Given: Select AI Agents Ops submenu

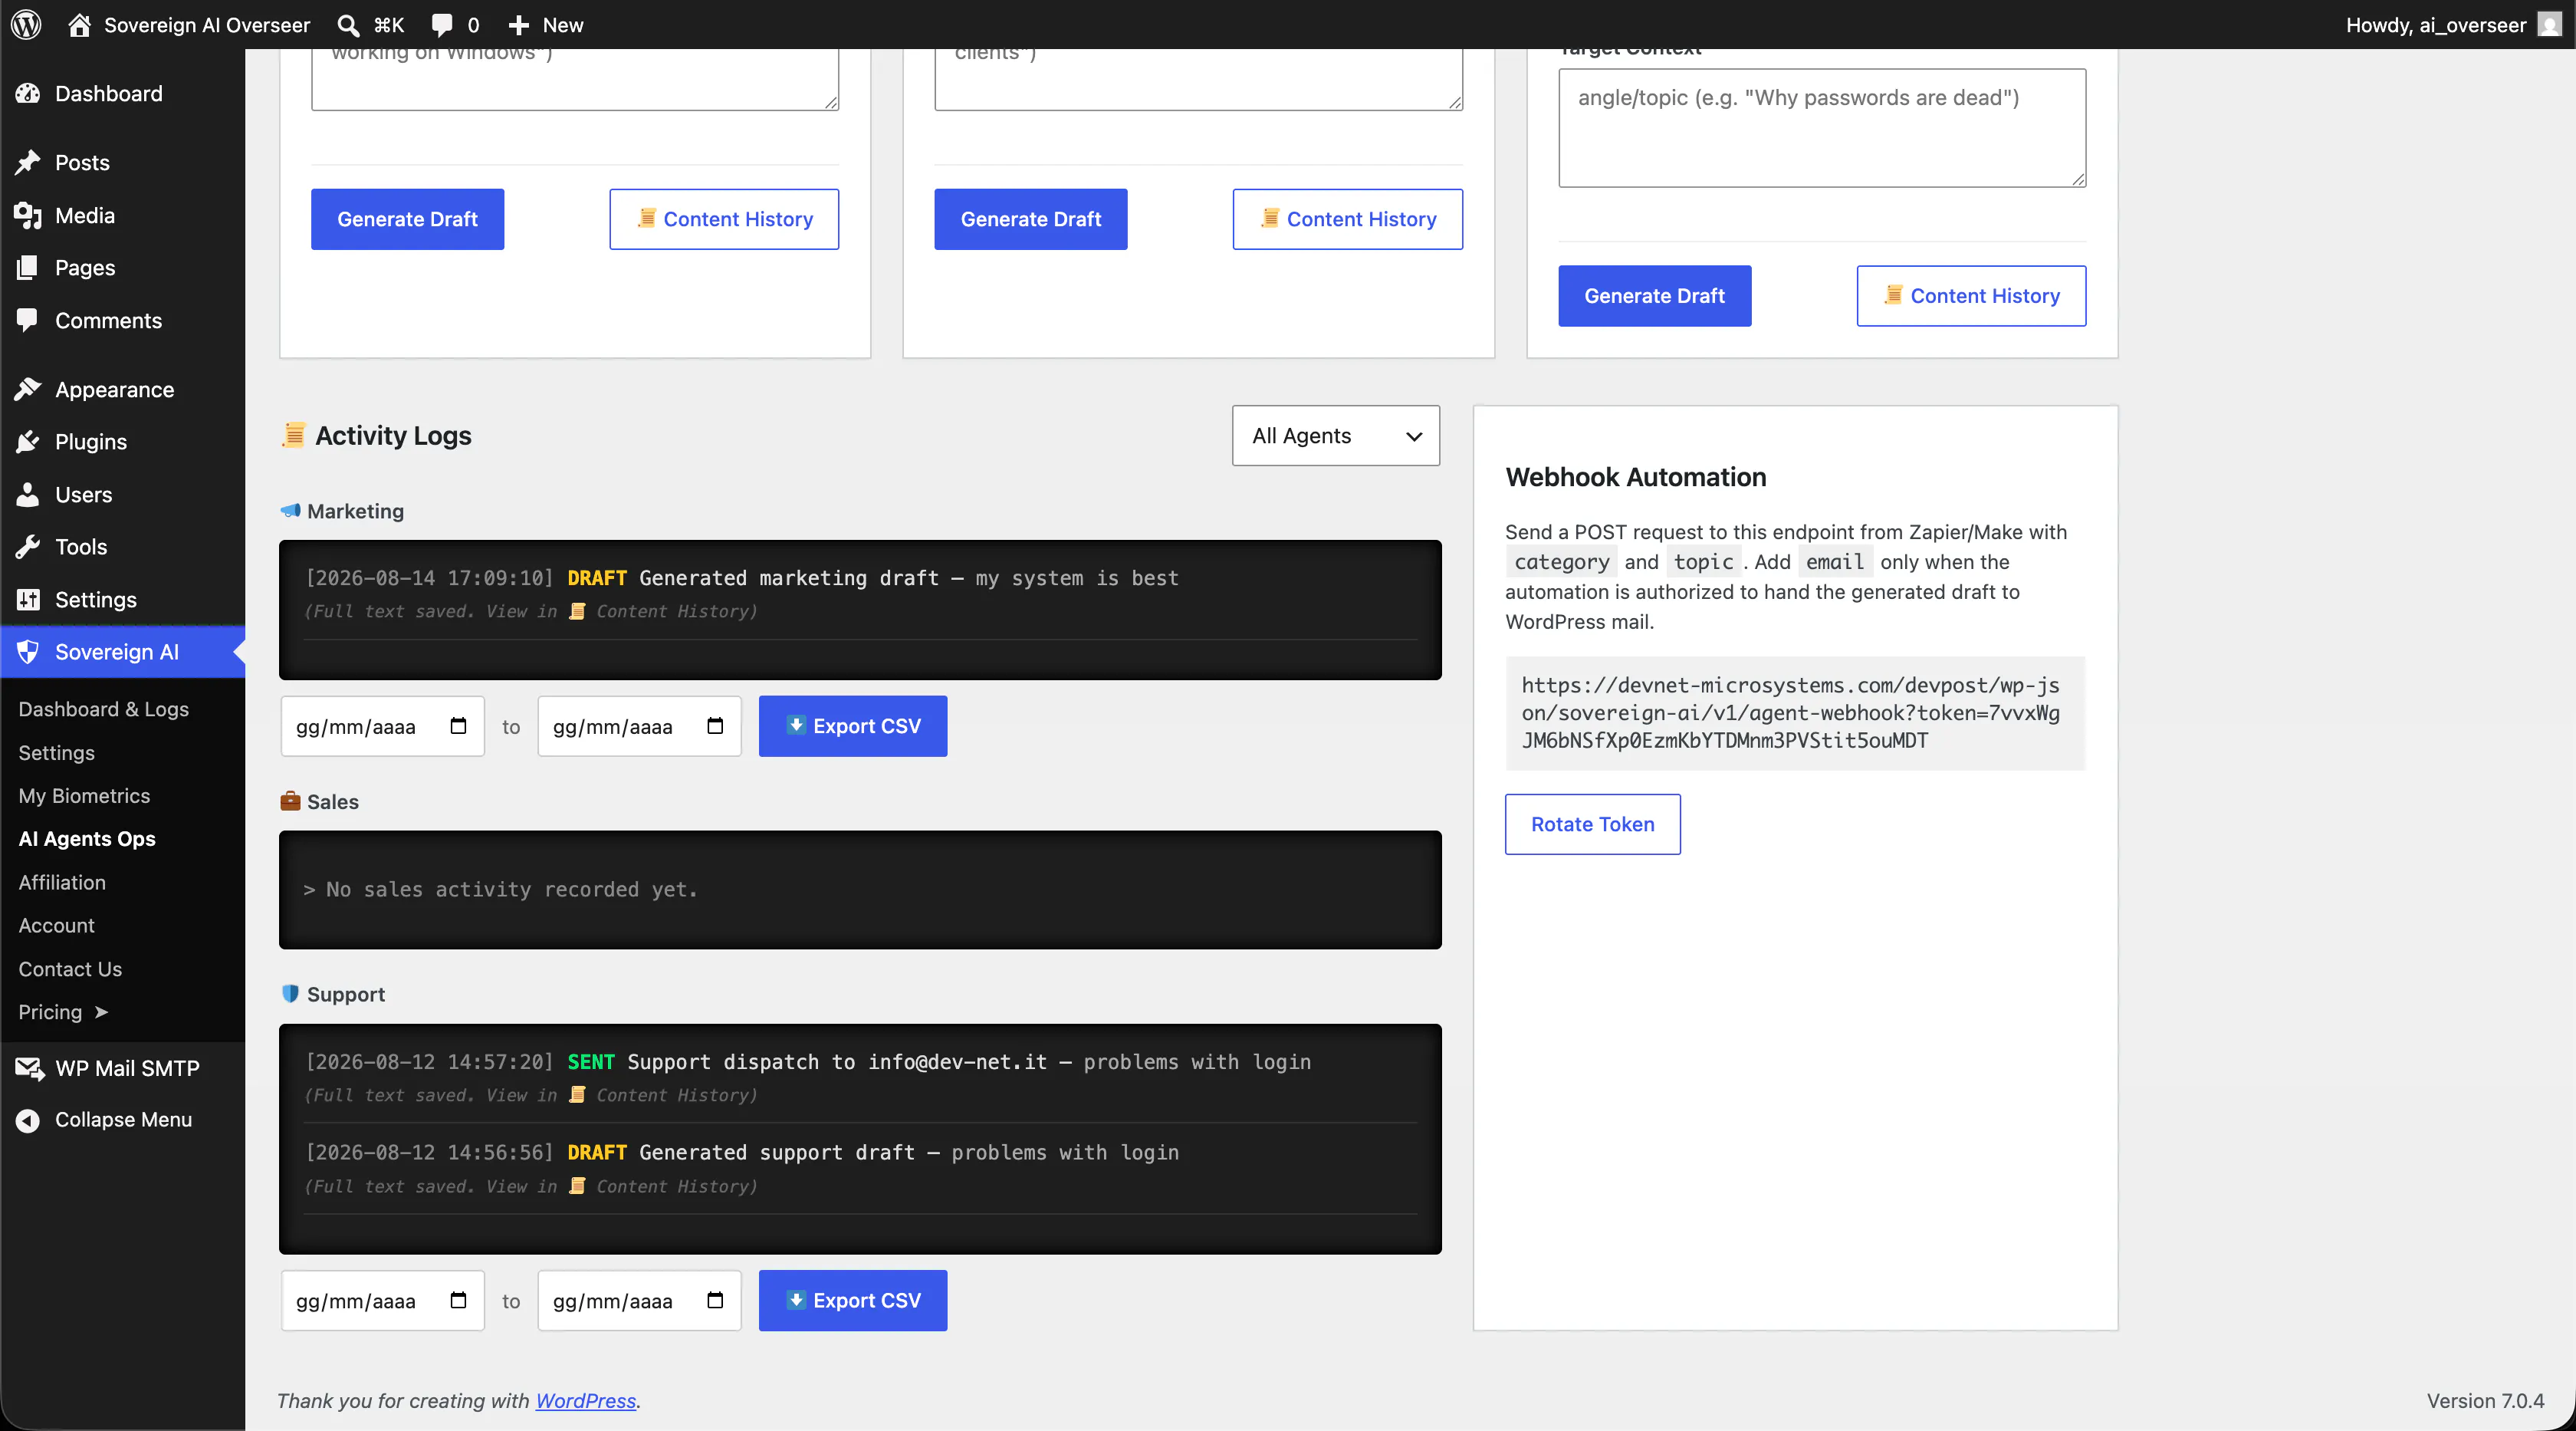Looking at the screenshot, I should coord(87,839).
